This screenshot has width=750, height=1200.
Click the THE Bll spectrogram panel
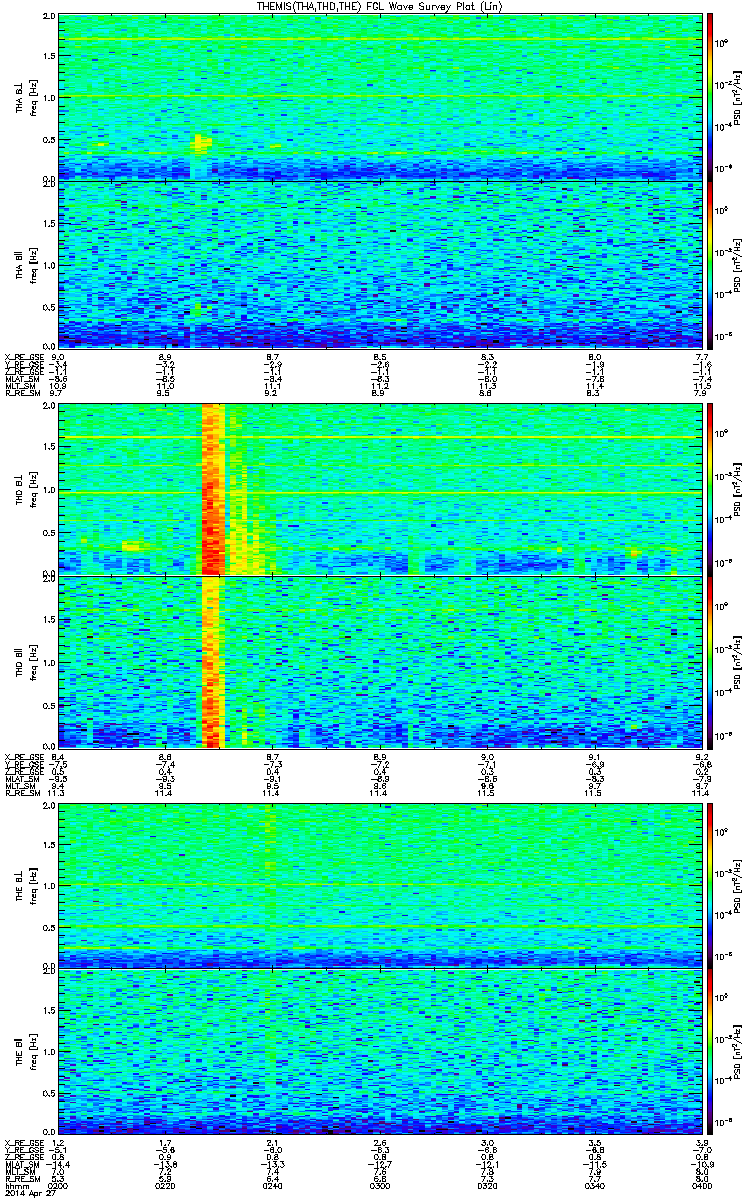pyautogui.click(x=380, y=1051)
